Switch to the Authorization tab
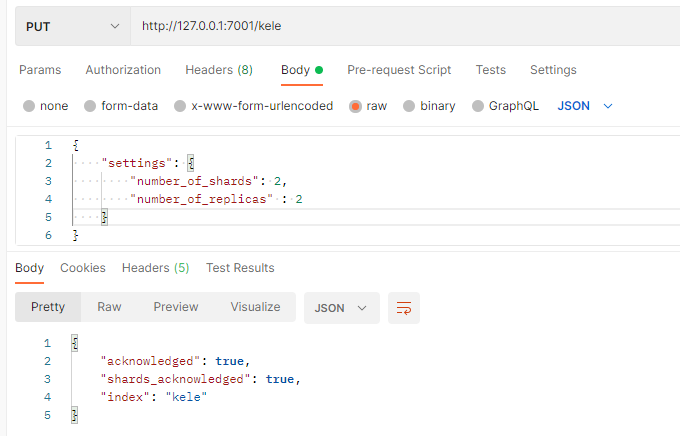680x436 pixels. point(123,70)
